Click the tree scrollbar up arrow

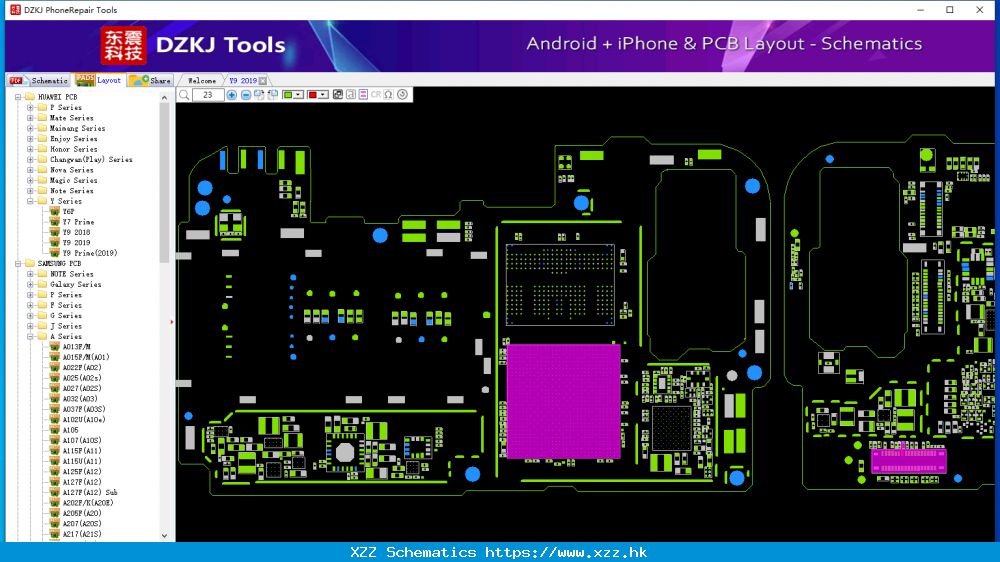[x=165, y=98]
